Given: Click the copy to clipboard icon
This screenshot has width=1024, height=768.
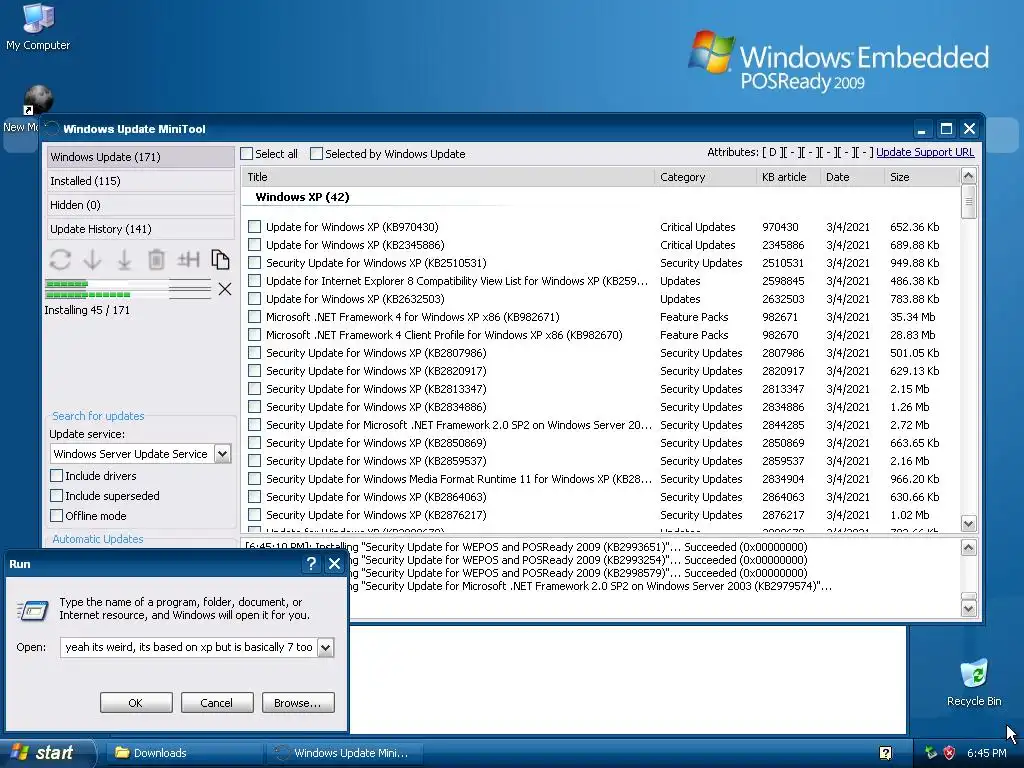Looking at the screenshot, I should tap(220, 260).
